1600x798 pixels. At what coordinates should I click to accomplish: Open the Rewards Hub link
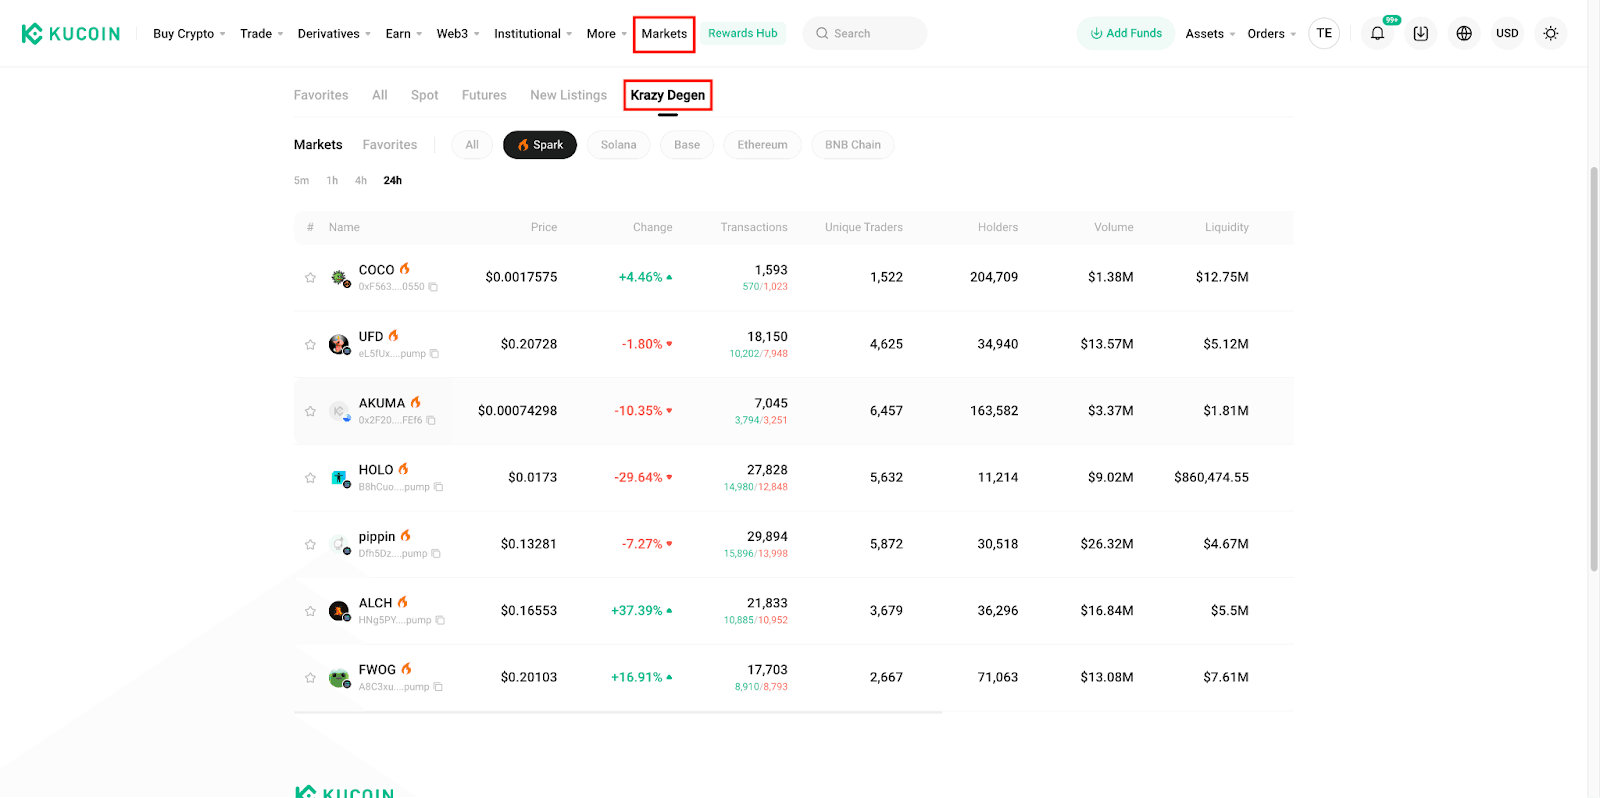tap(743, 34)
